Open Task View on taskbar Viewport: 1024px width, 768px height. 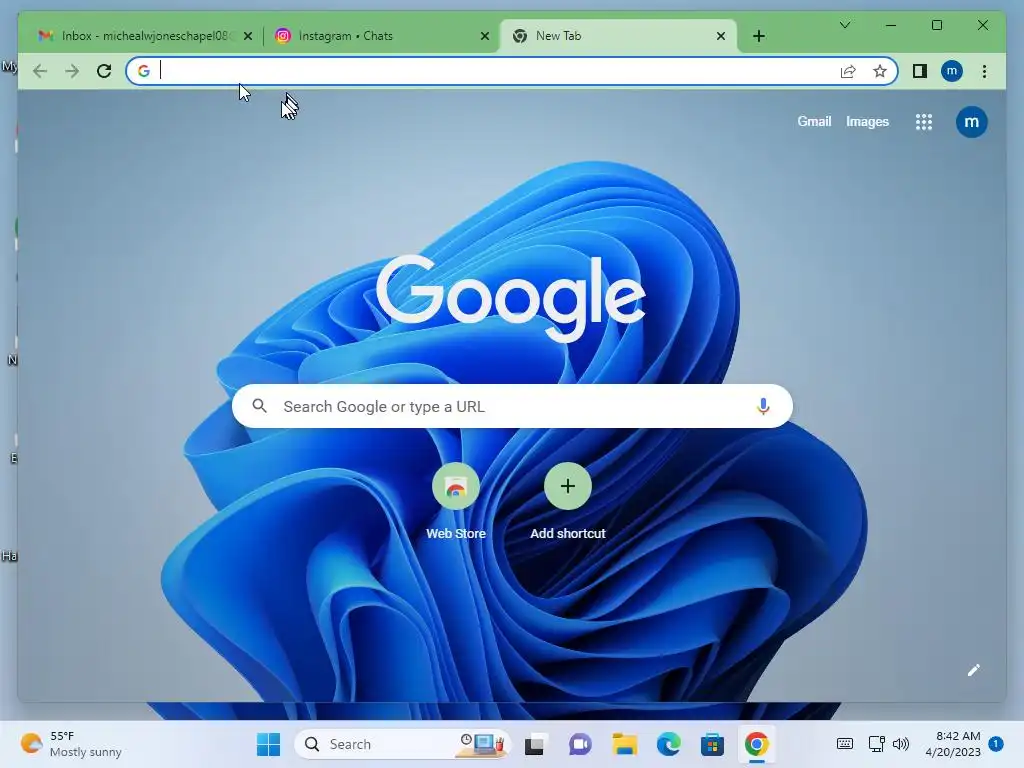point(534,744)
